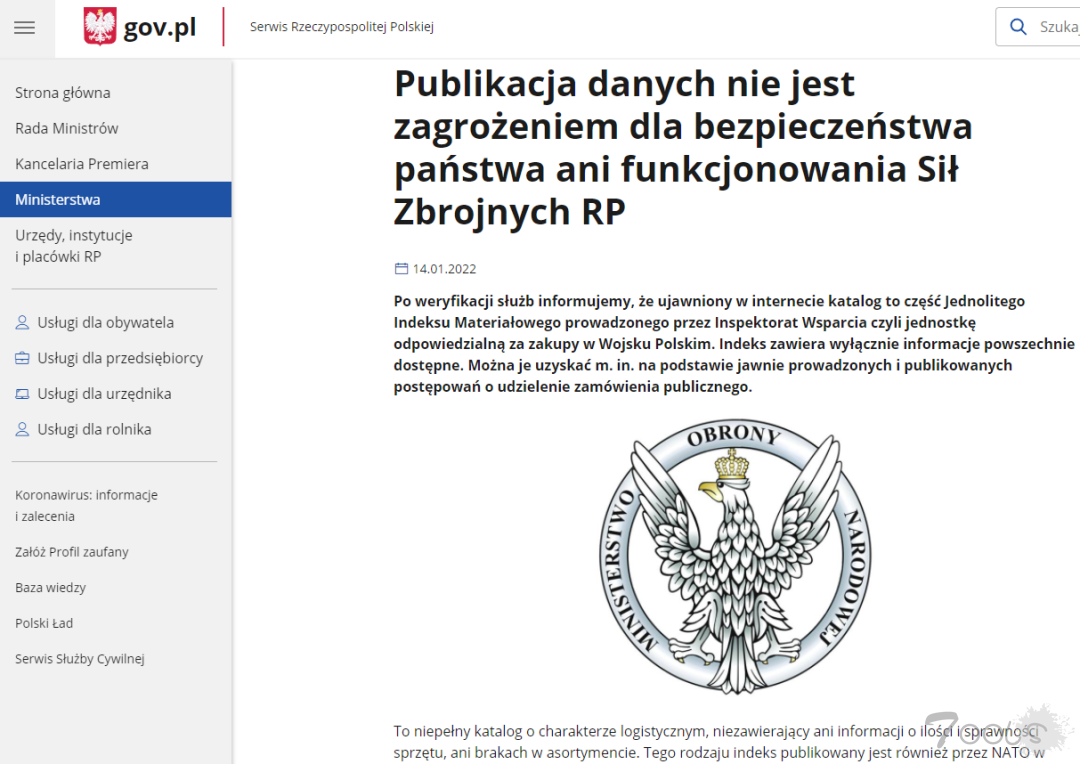This screenshot has width=1080, height=764.
Task: Open Serwis Służby Cywilnej link
Action: 80,659
